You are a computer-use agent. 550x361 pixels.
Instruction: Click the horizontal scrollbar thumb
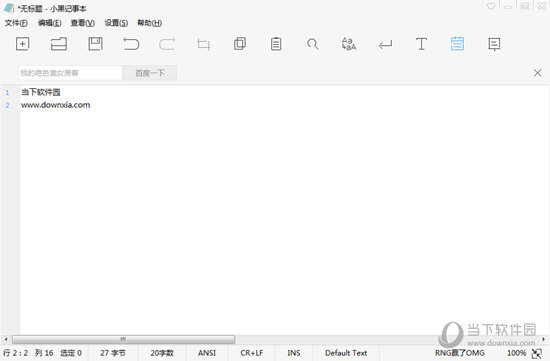[x=123, y=339]
